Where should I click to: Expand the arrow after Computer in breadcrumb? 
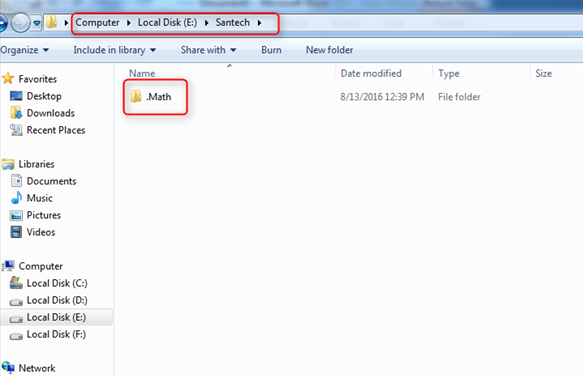129,23
